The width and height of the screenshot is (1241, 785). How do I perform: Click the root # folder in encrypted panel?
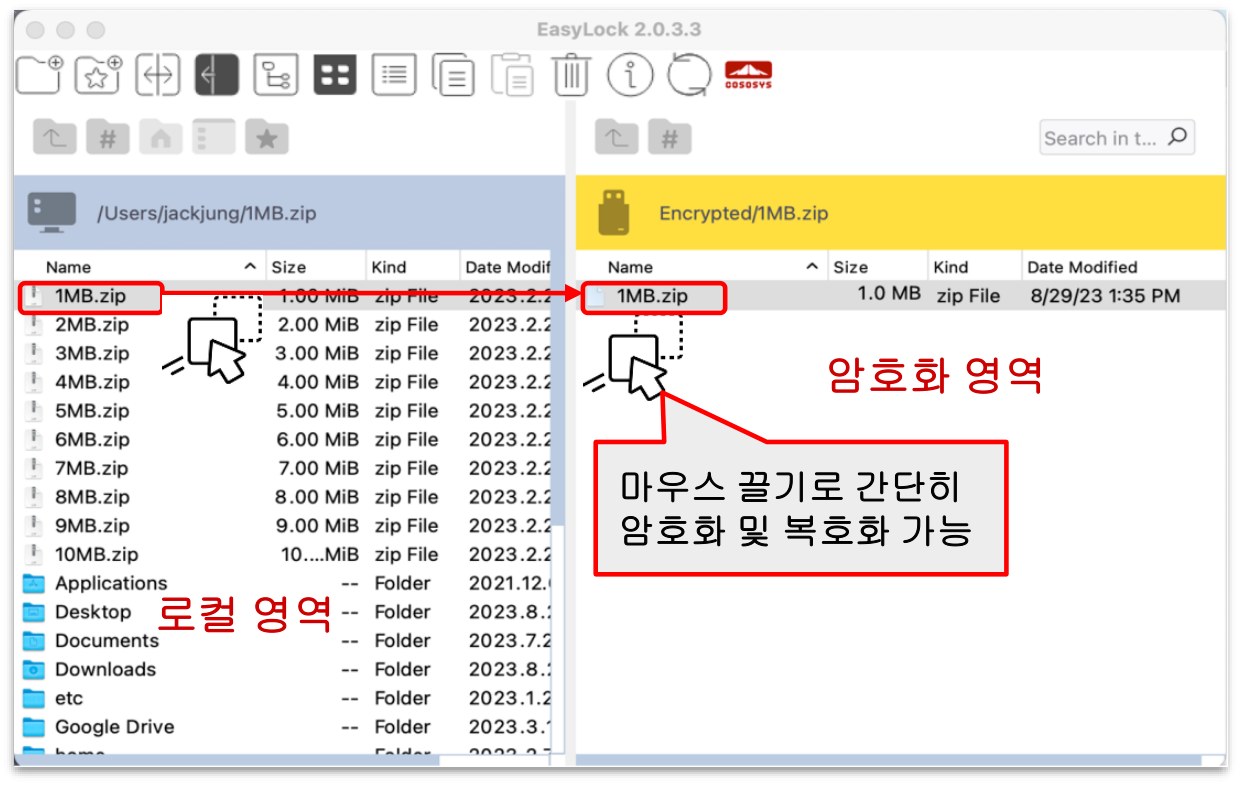670,138
